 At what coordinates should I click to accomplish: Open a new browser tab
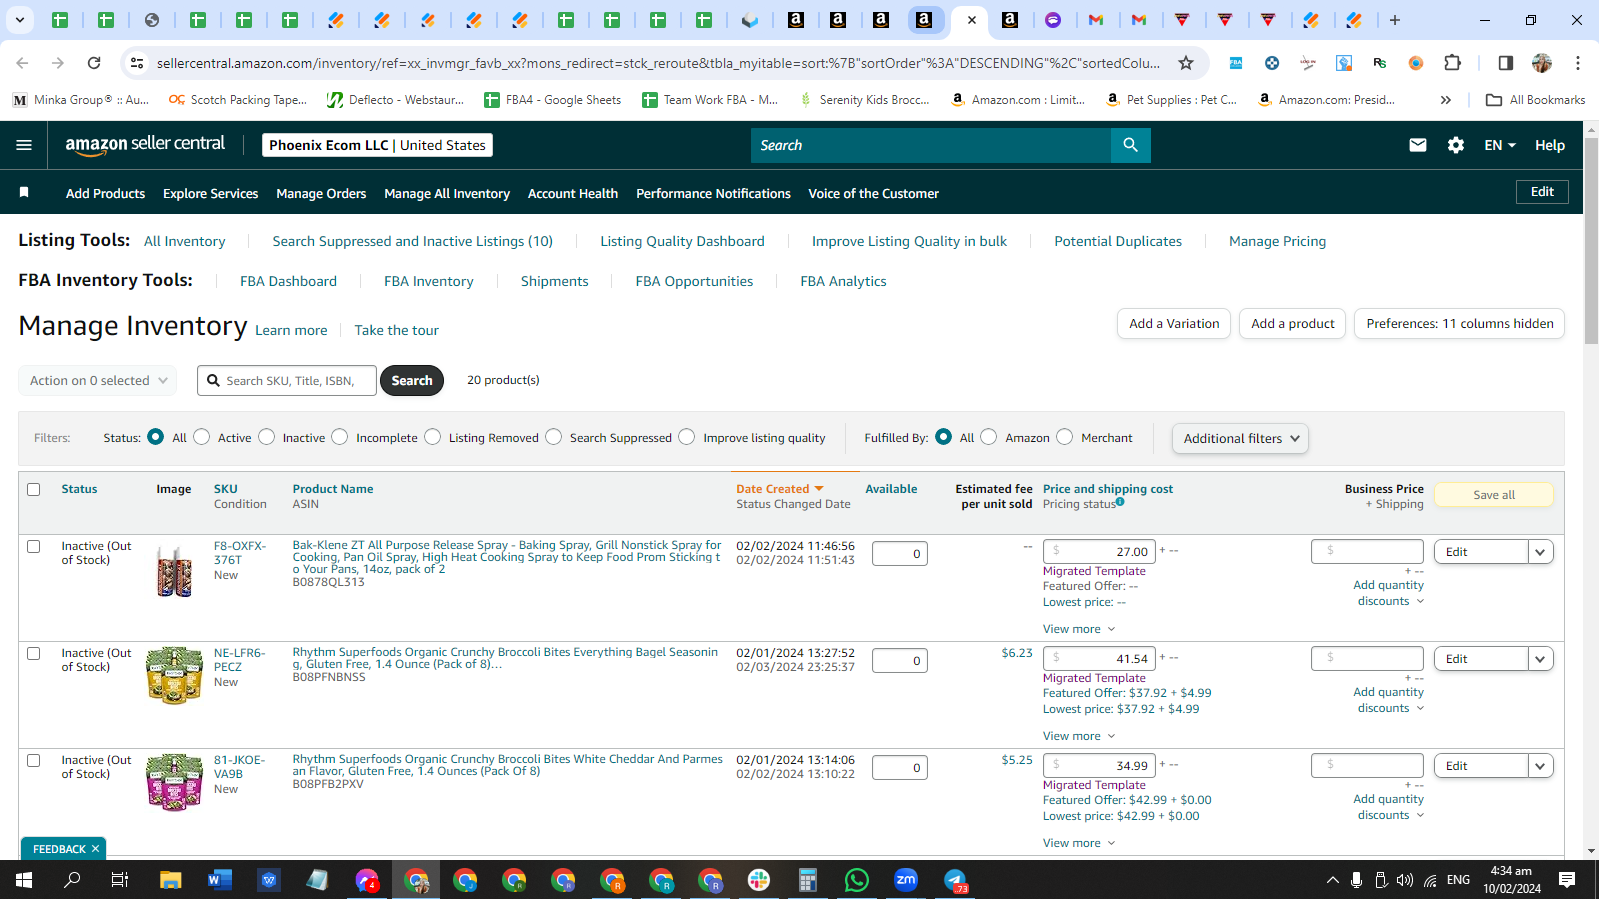tap(1395, 20)
